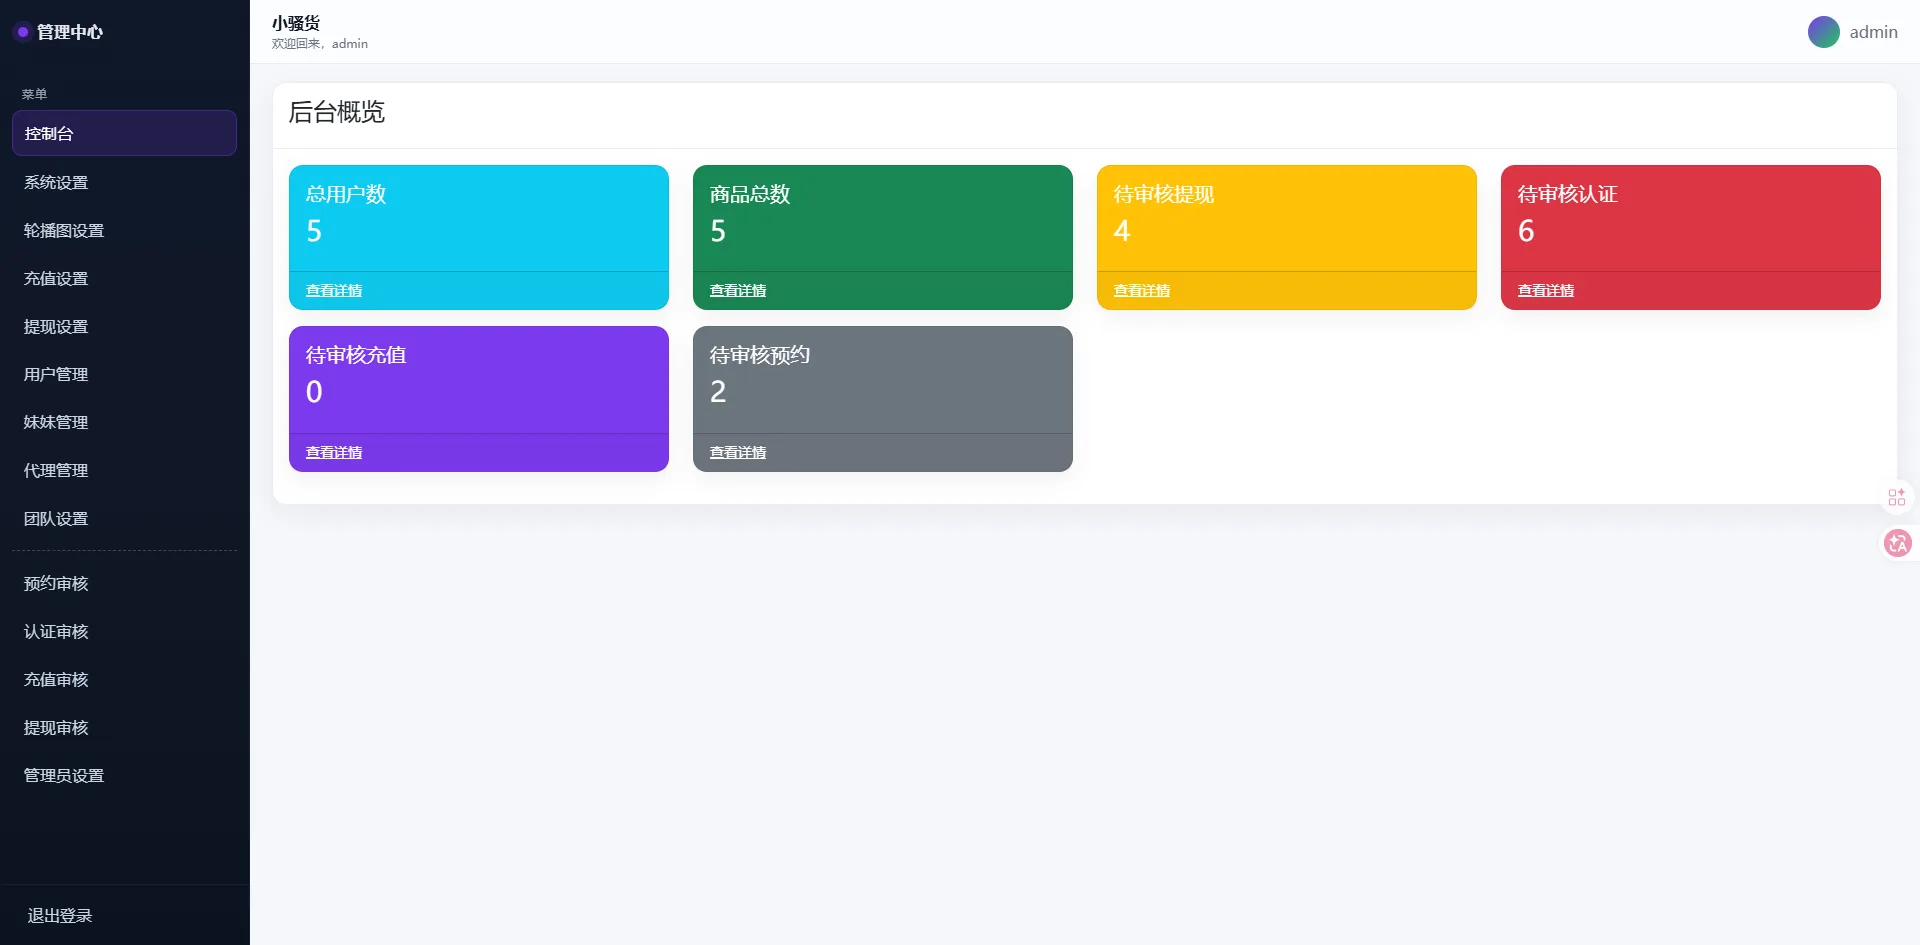Click 查看详情 on 待审核提现 card
1920x945 pixels.
1142,290
